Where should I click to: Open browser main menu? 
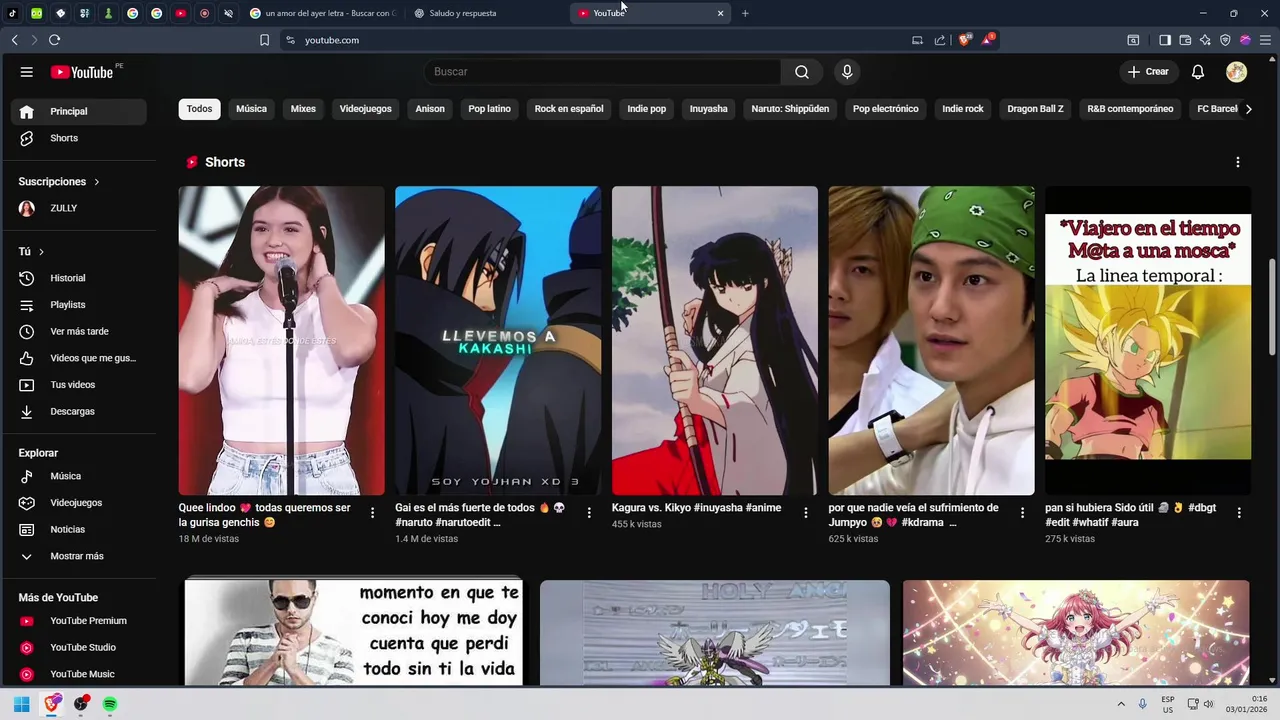[x=1265, y=40]
